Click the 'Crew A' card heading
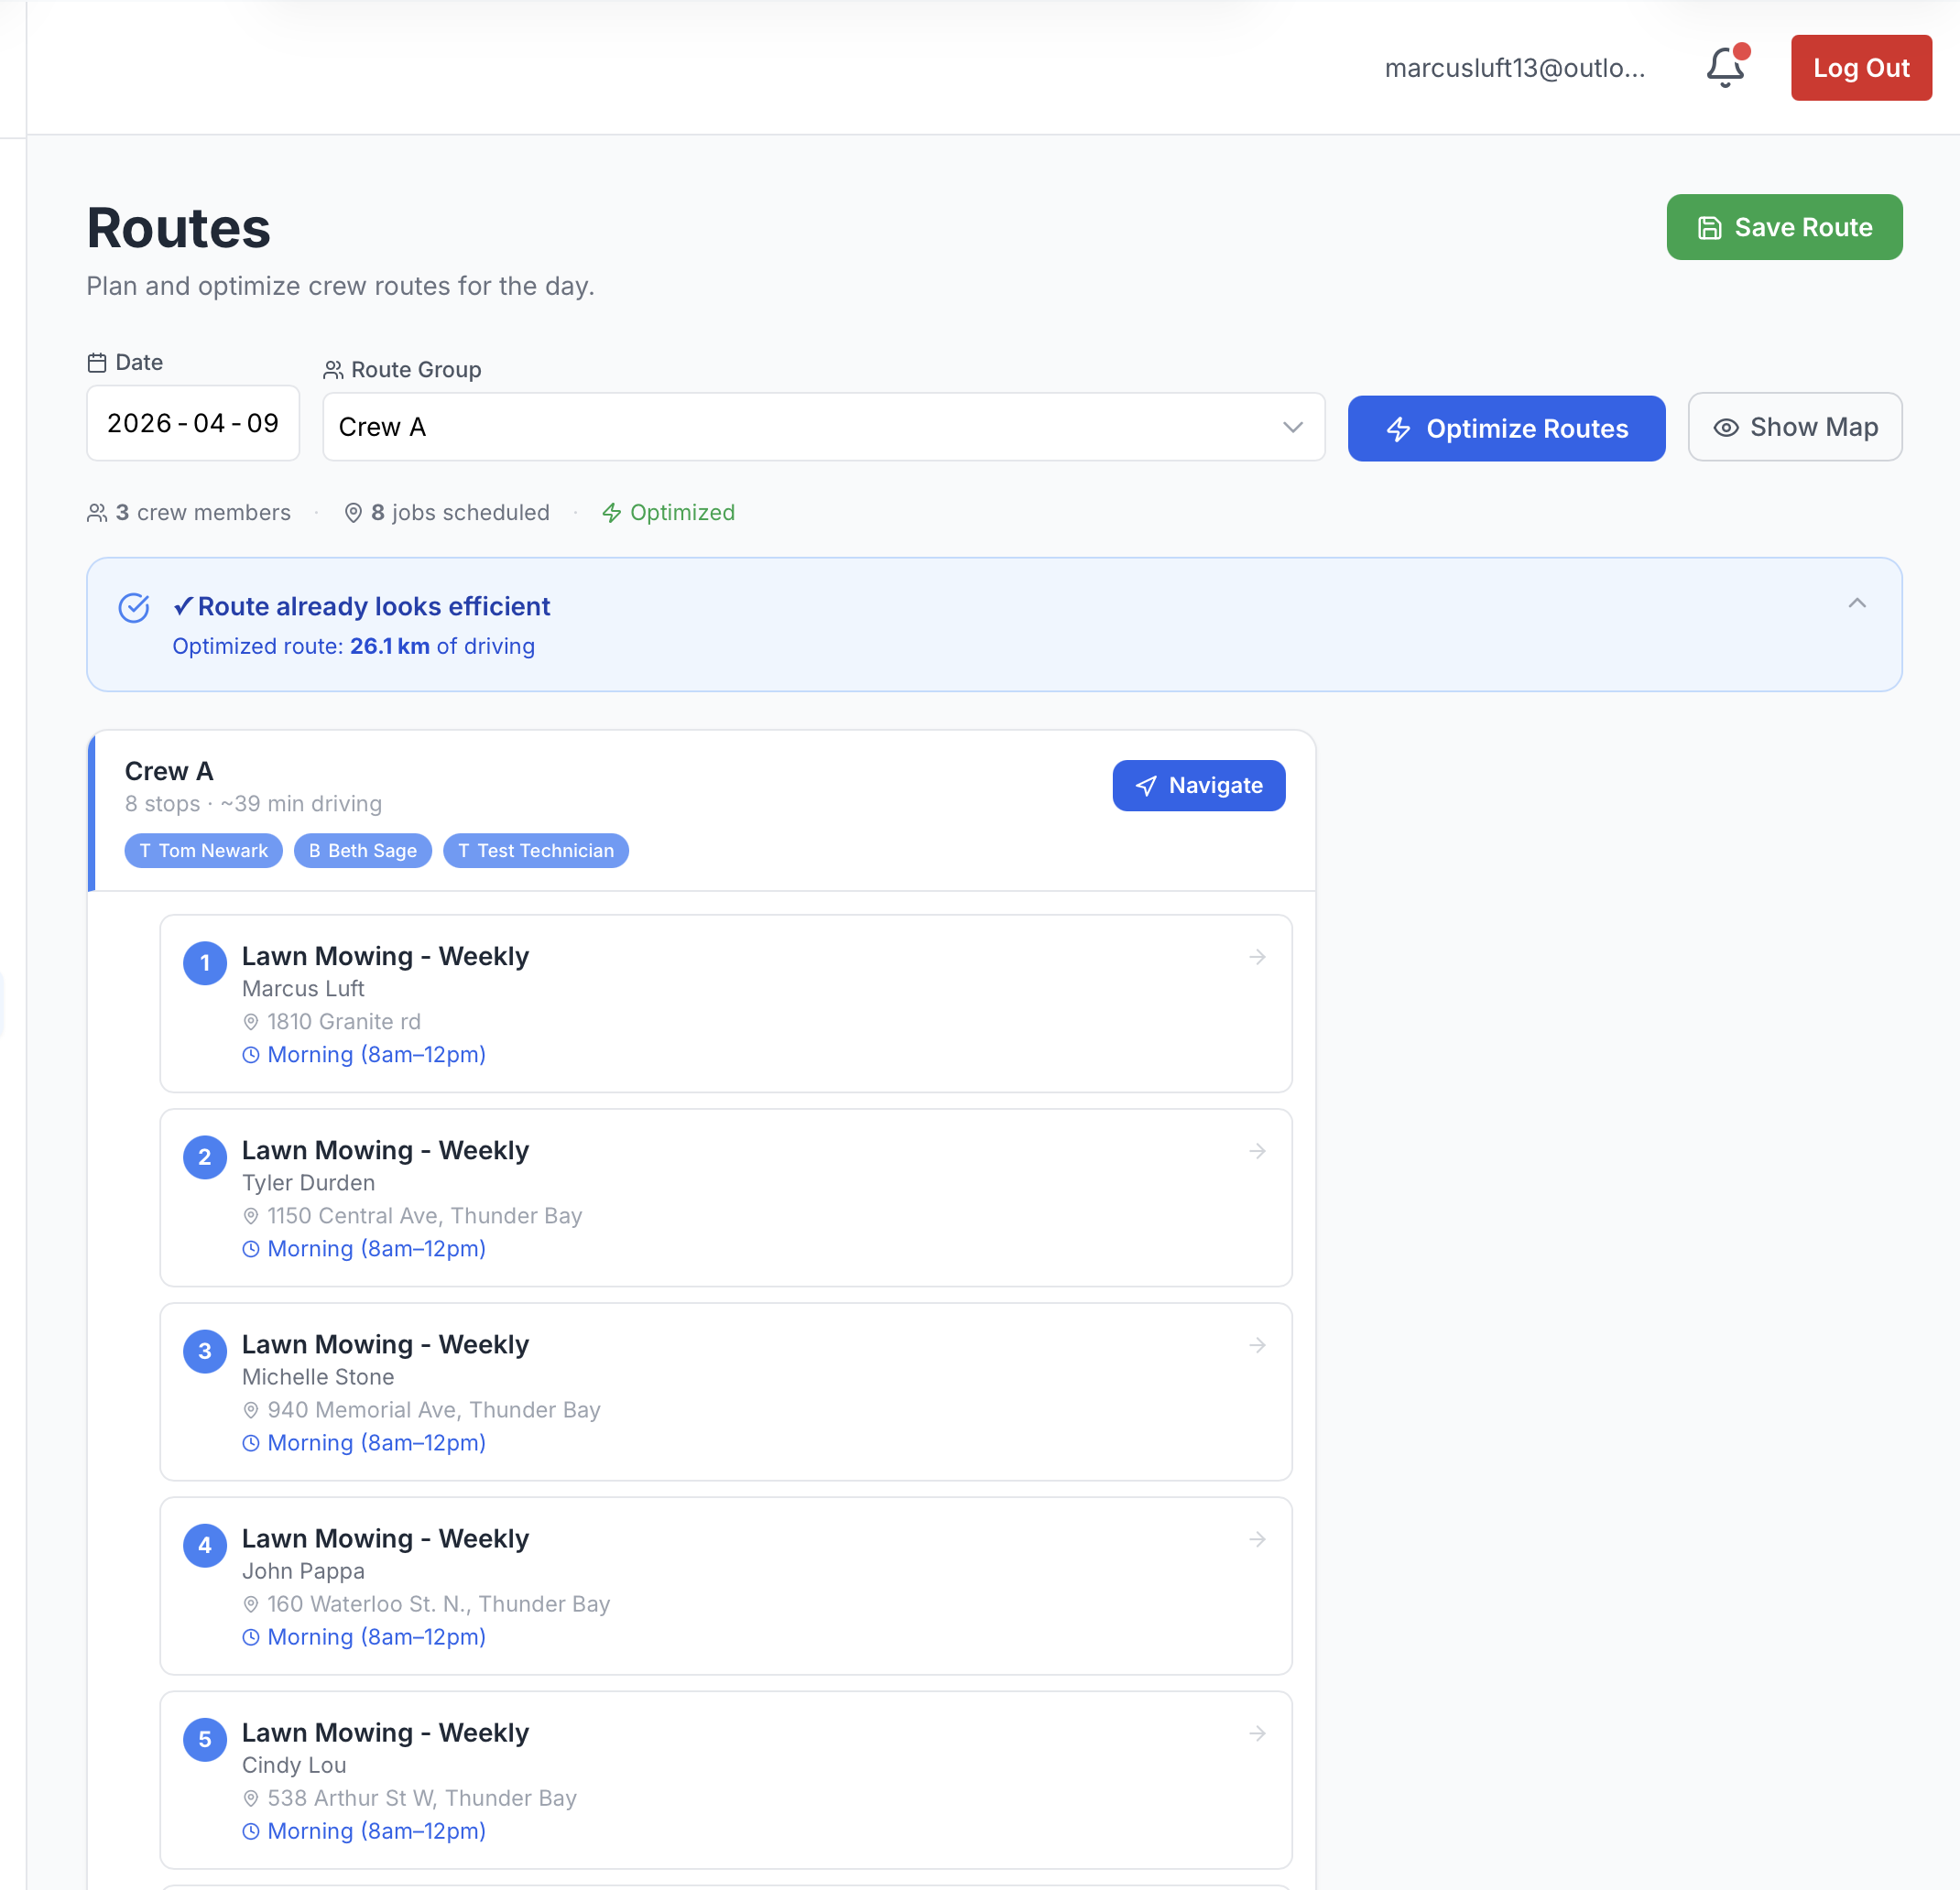 coord(169,771)
